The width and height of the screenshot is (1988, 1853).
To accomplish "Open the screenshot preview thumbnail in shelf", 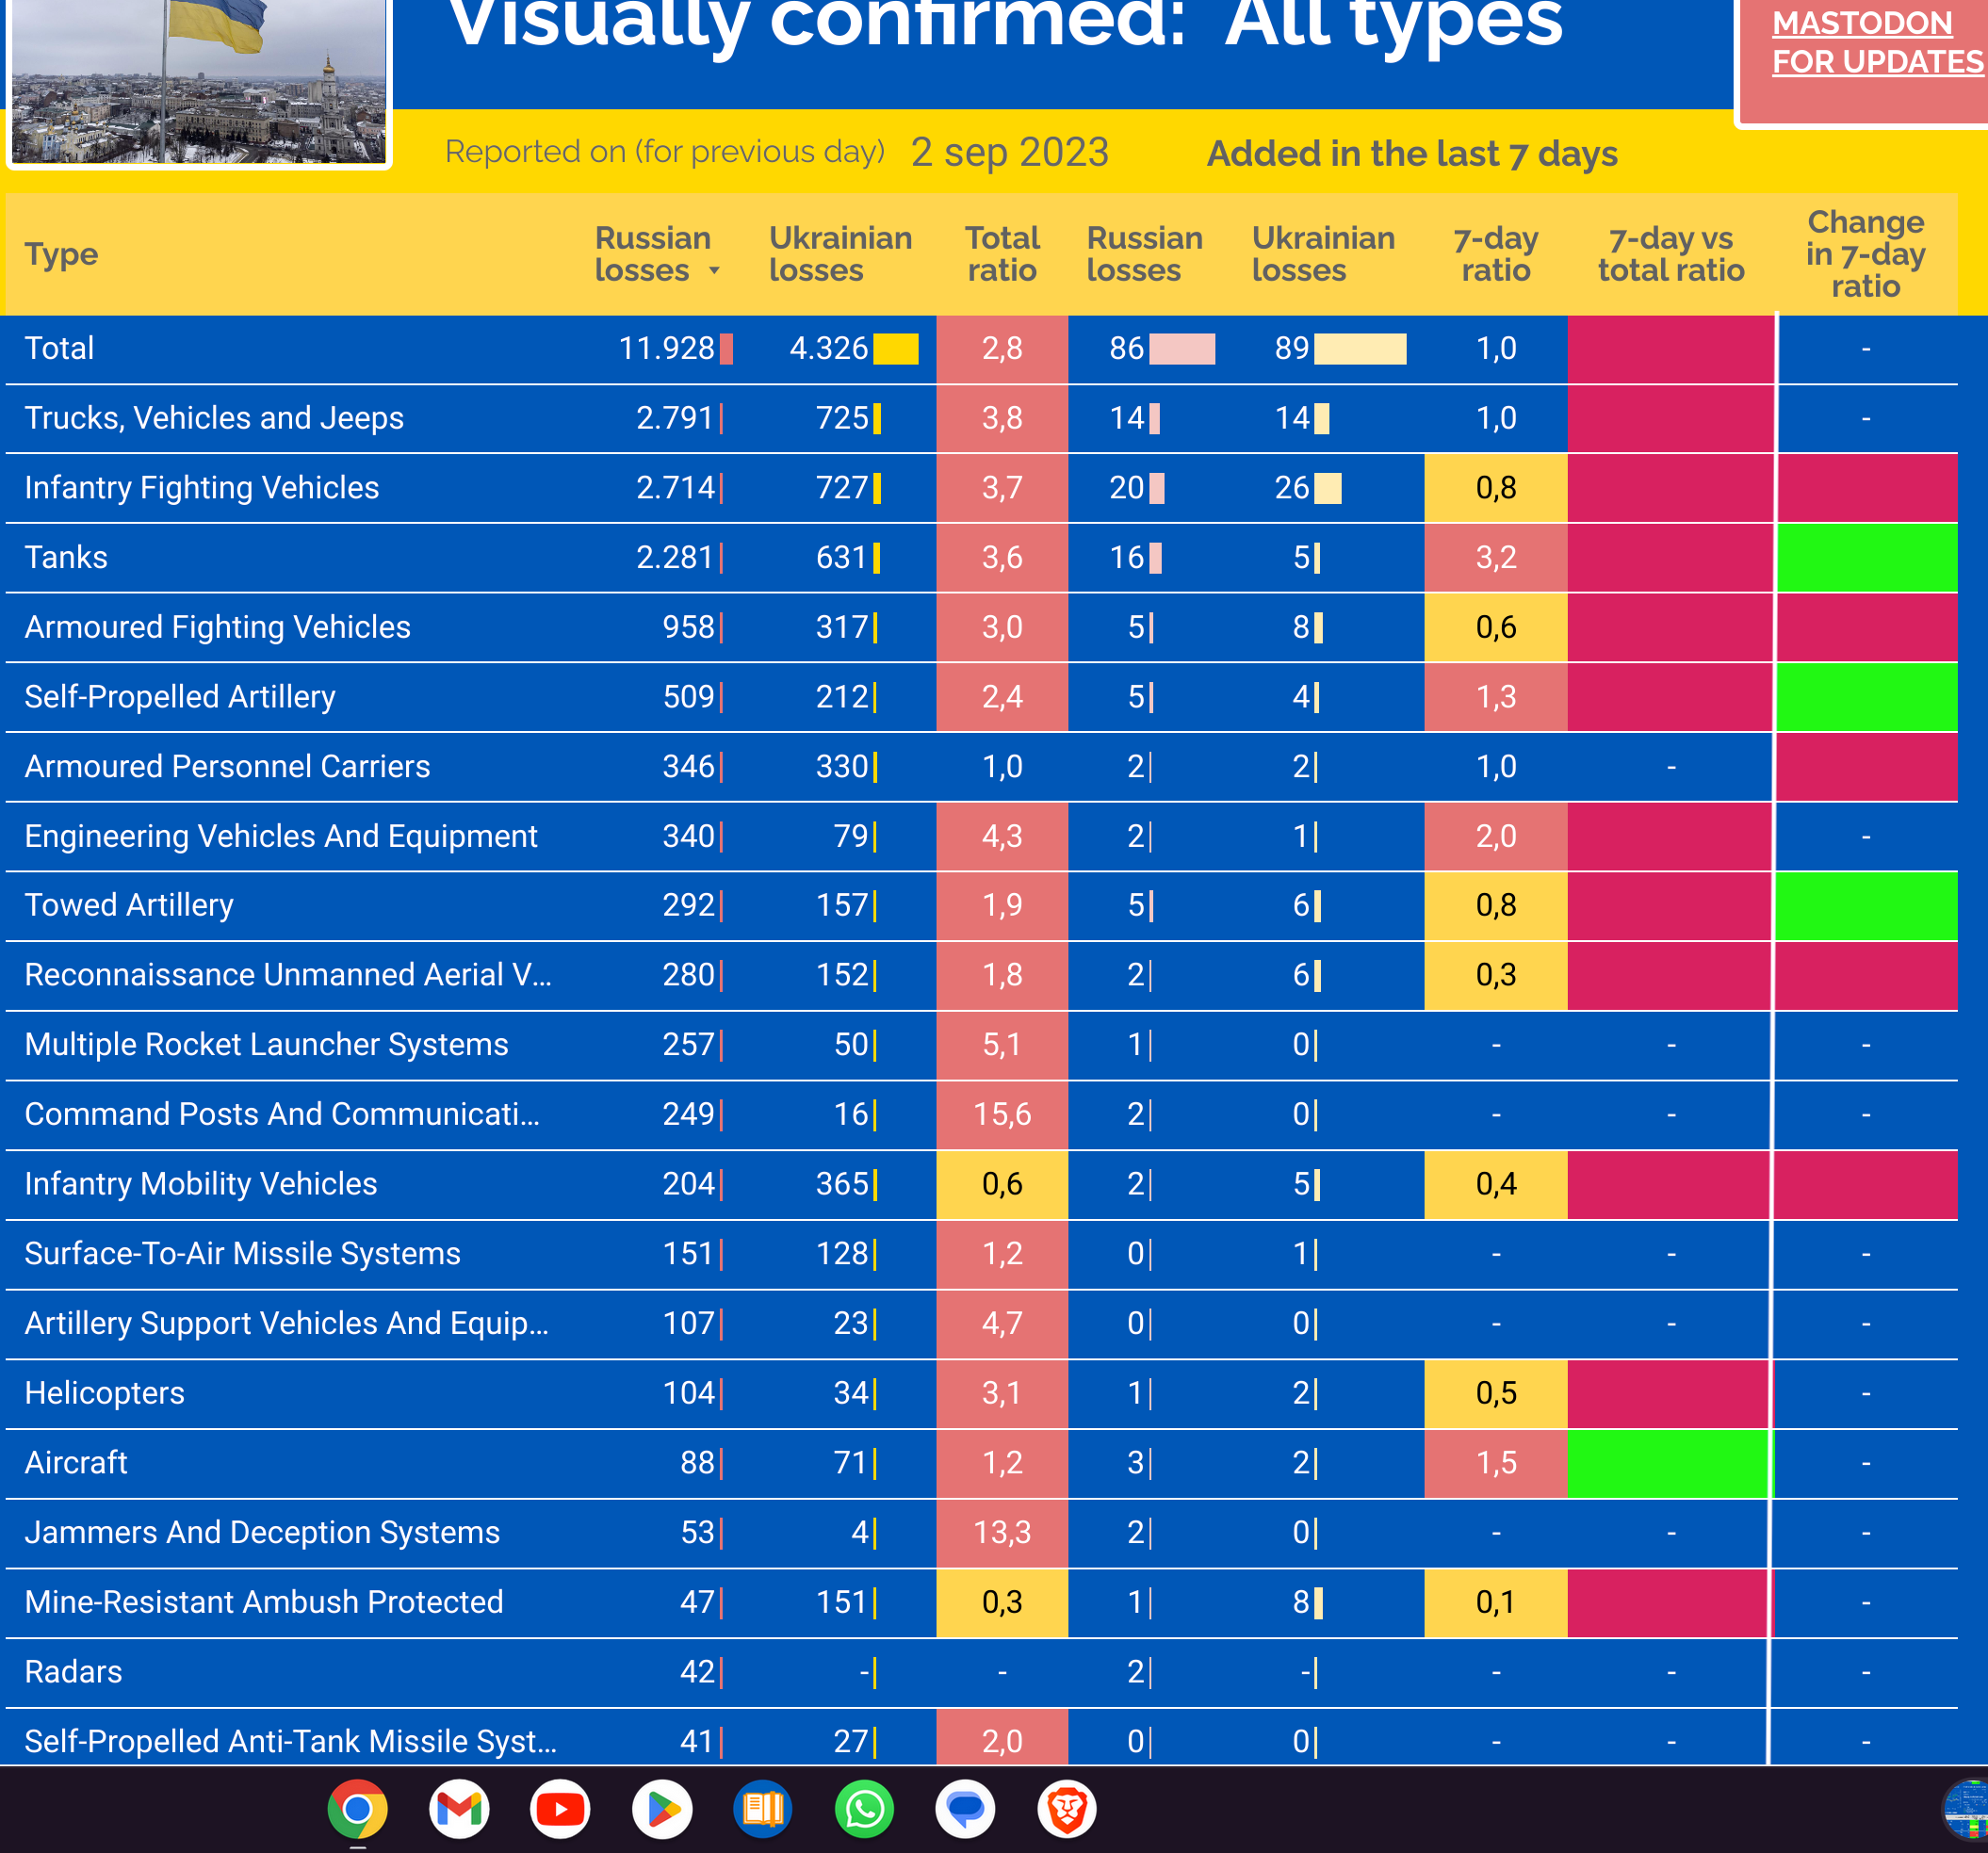I will point(1966,1808).
